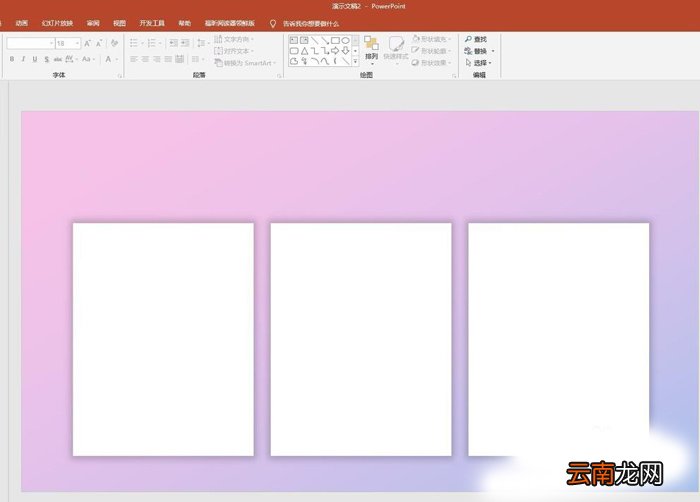This screenshot has height=502, width=700.
Task: Select curve line shape
Action: click(x=325, y=62)
